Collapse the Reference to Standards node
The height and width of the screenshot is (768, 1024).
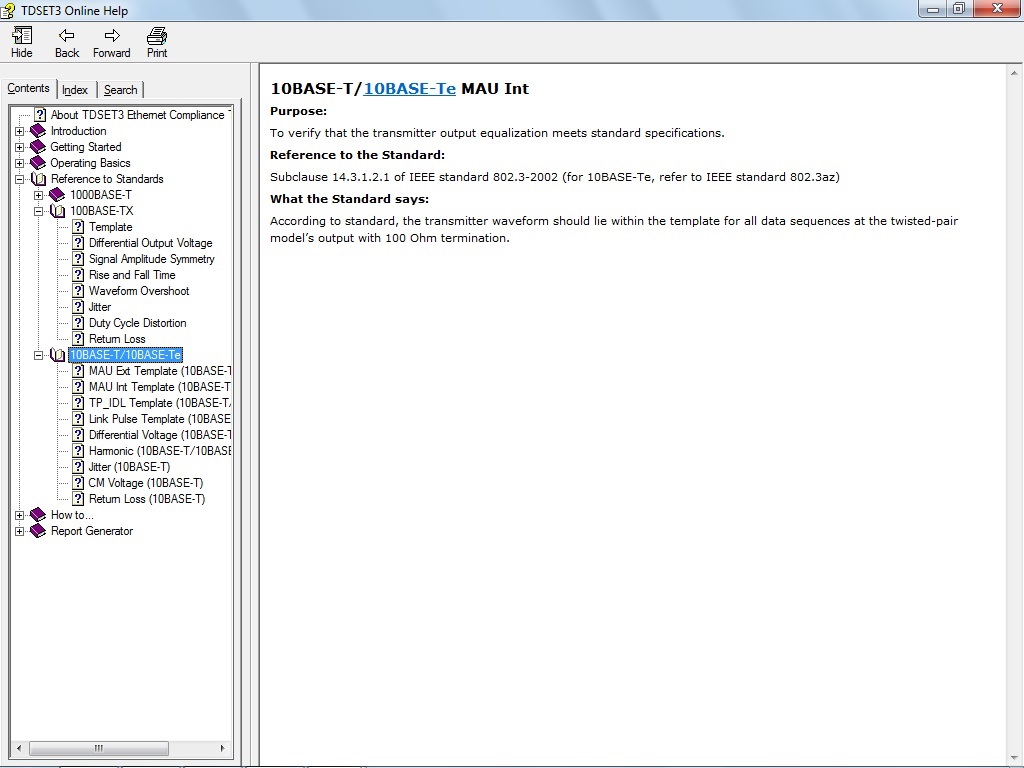(x=20, y=179)
